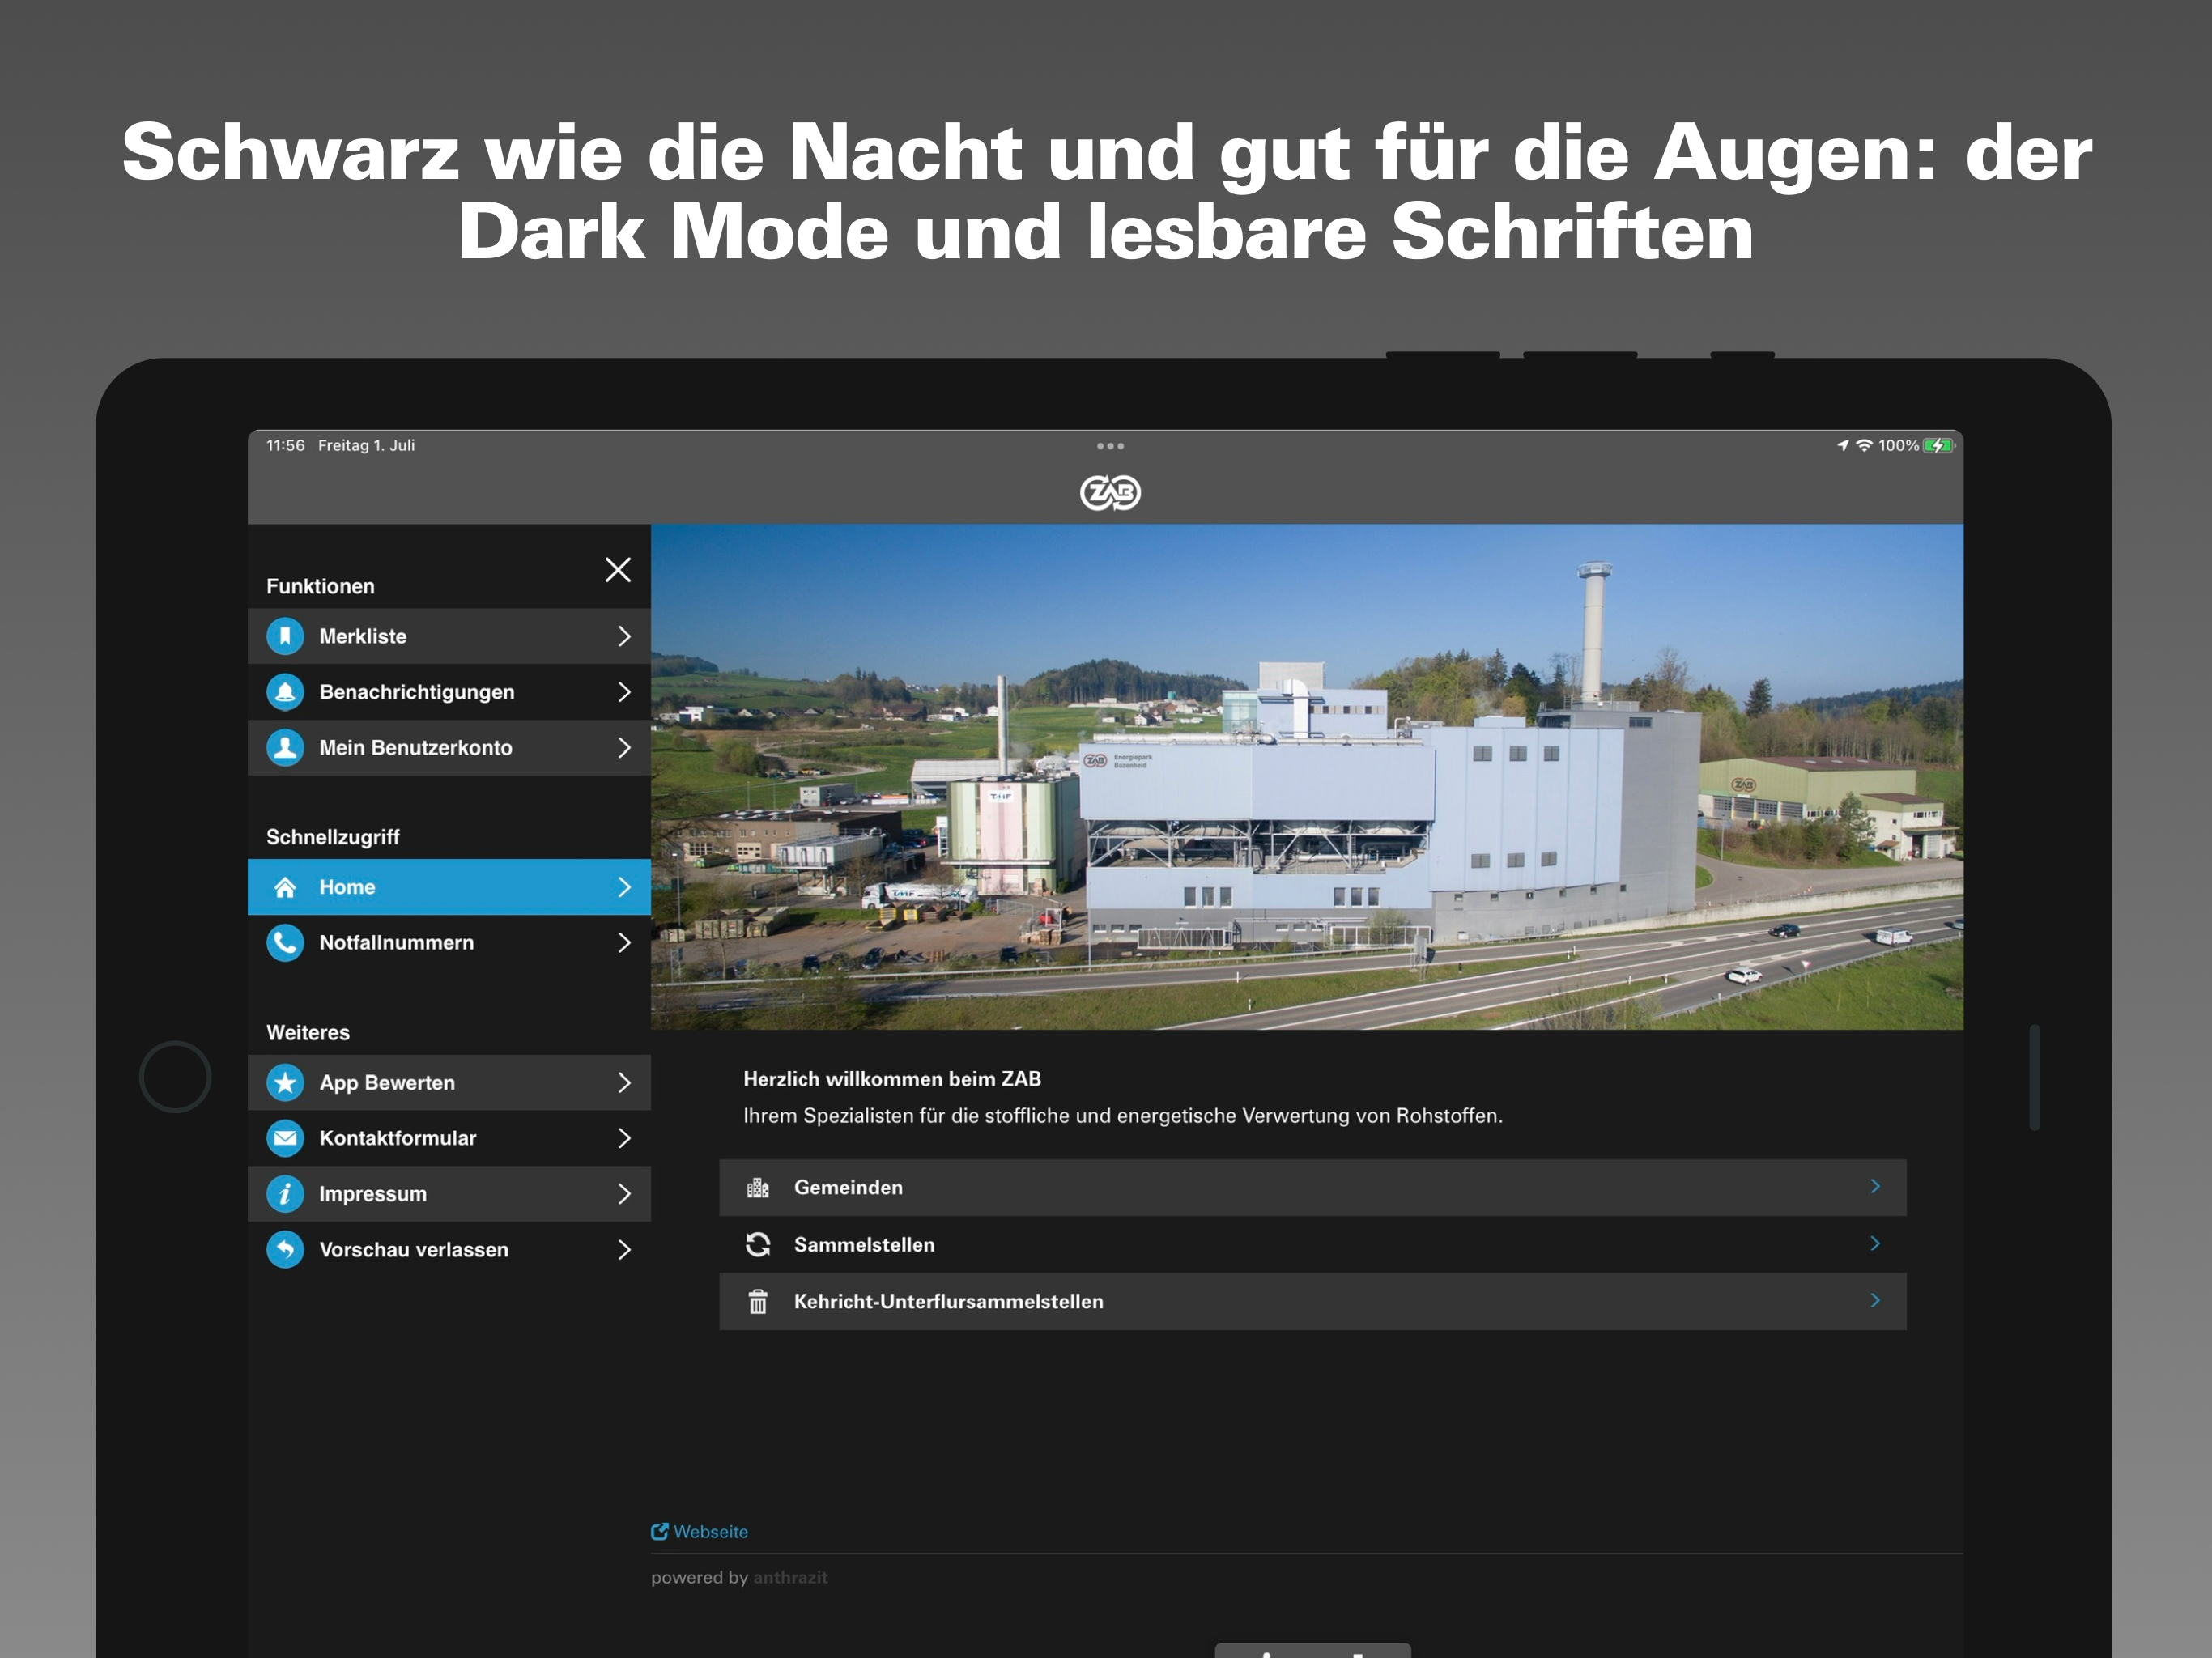
Task: Click the App Bewerten star icon
Action: pyautogui.click(x=285, y=1082)
